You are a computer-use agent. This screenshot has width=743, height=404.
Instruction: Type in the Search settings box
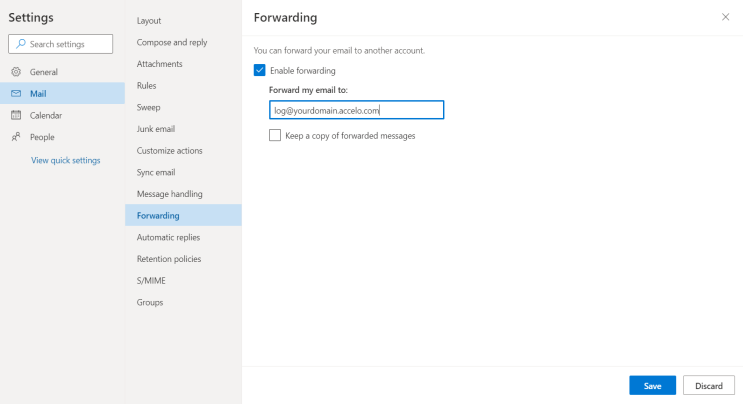coord(68,44)
